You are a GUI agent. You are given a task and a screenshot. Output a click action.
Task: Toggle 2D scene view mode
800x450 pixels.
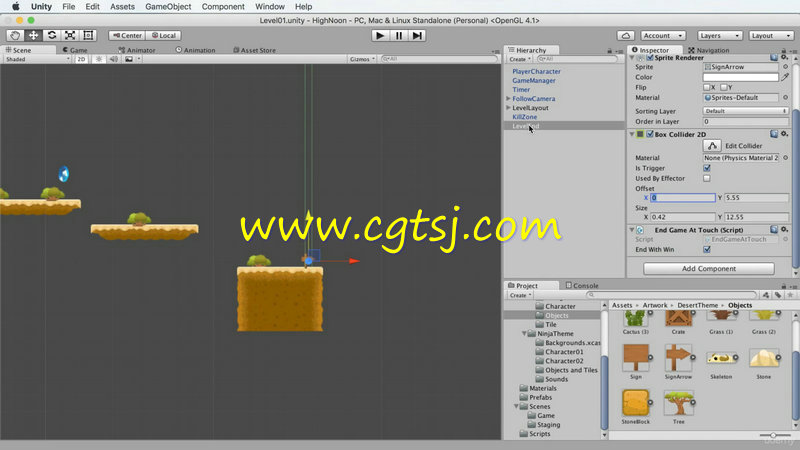81,59
